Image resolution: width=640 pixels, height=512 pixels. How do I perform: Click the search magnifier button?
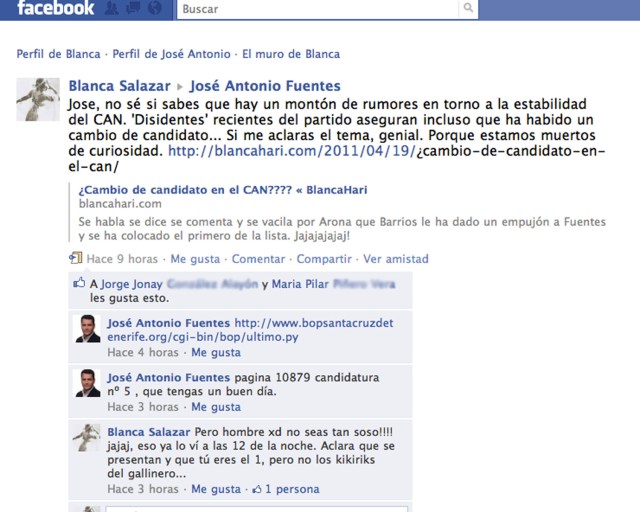tap(469, 8)
